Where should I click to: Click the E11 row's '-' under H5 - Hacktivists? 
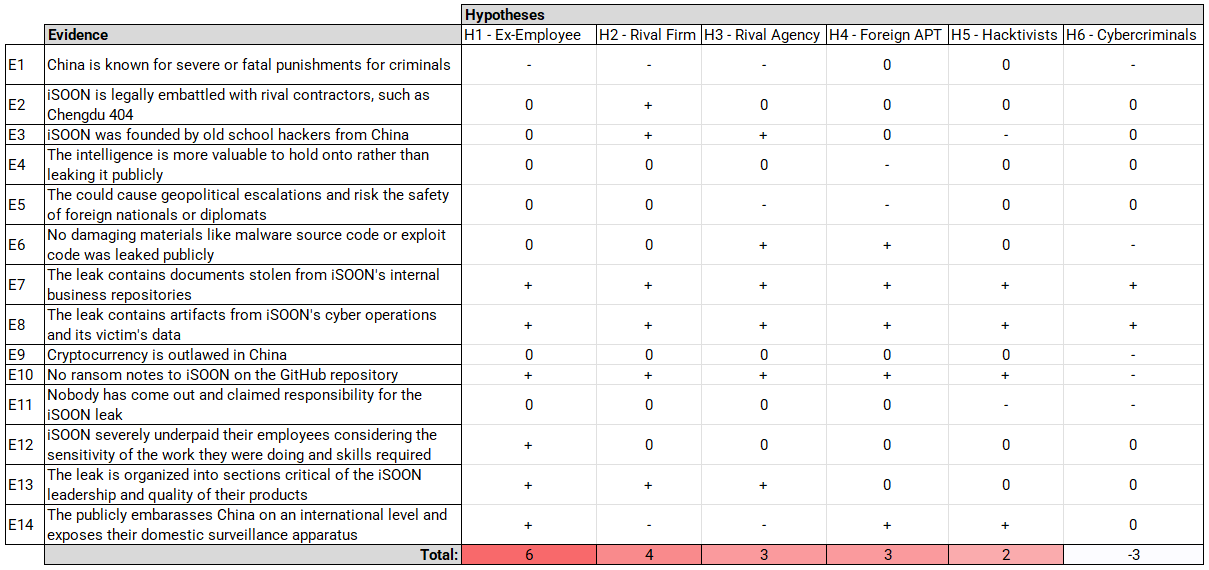[1005, 405]
